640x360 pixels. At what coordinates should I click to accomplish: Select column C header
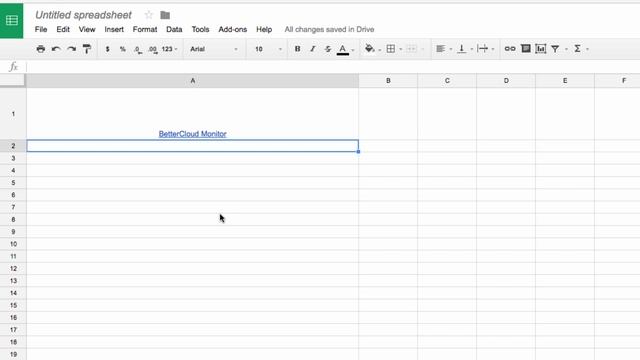pos(447,81)
